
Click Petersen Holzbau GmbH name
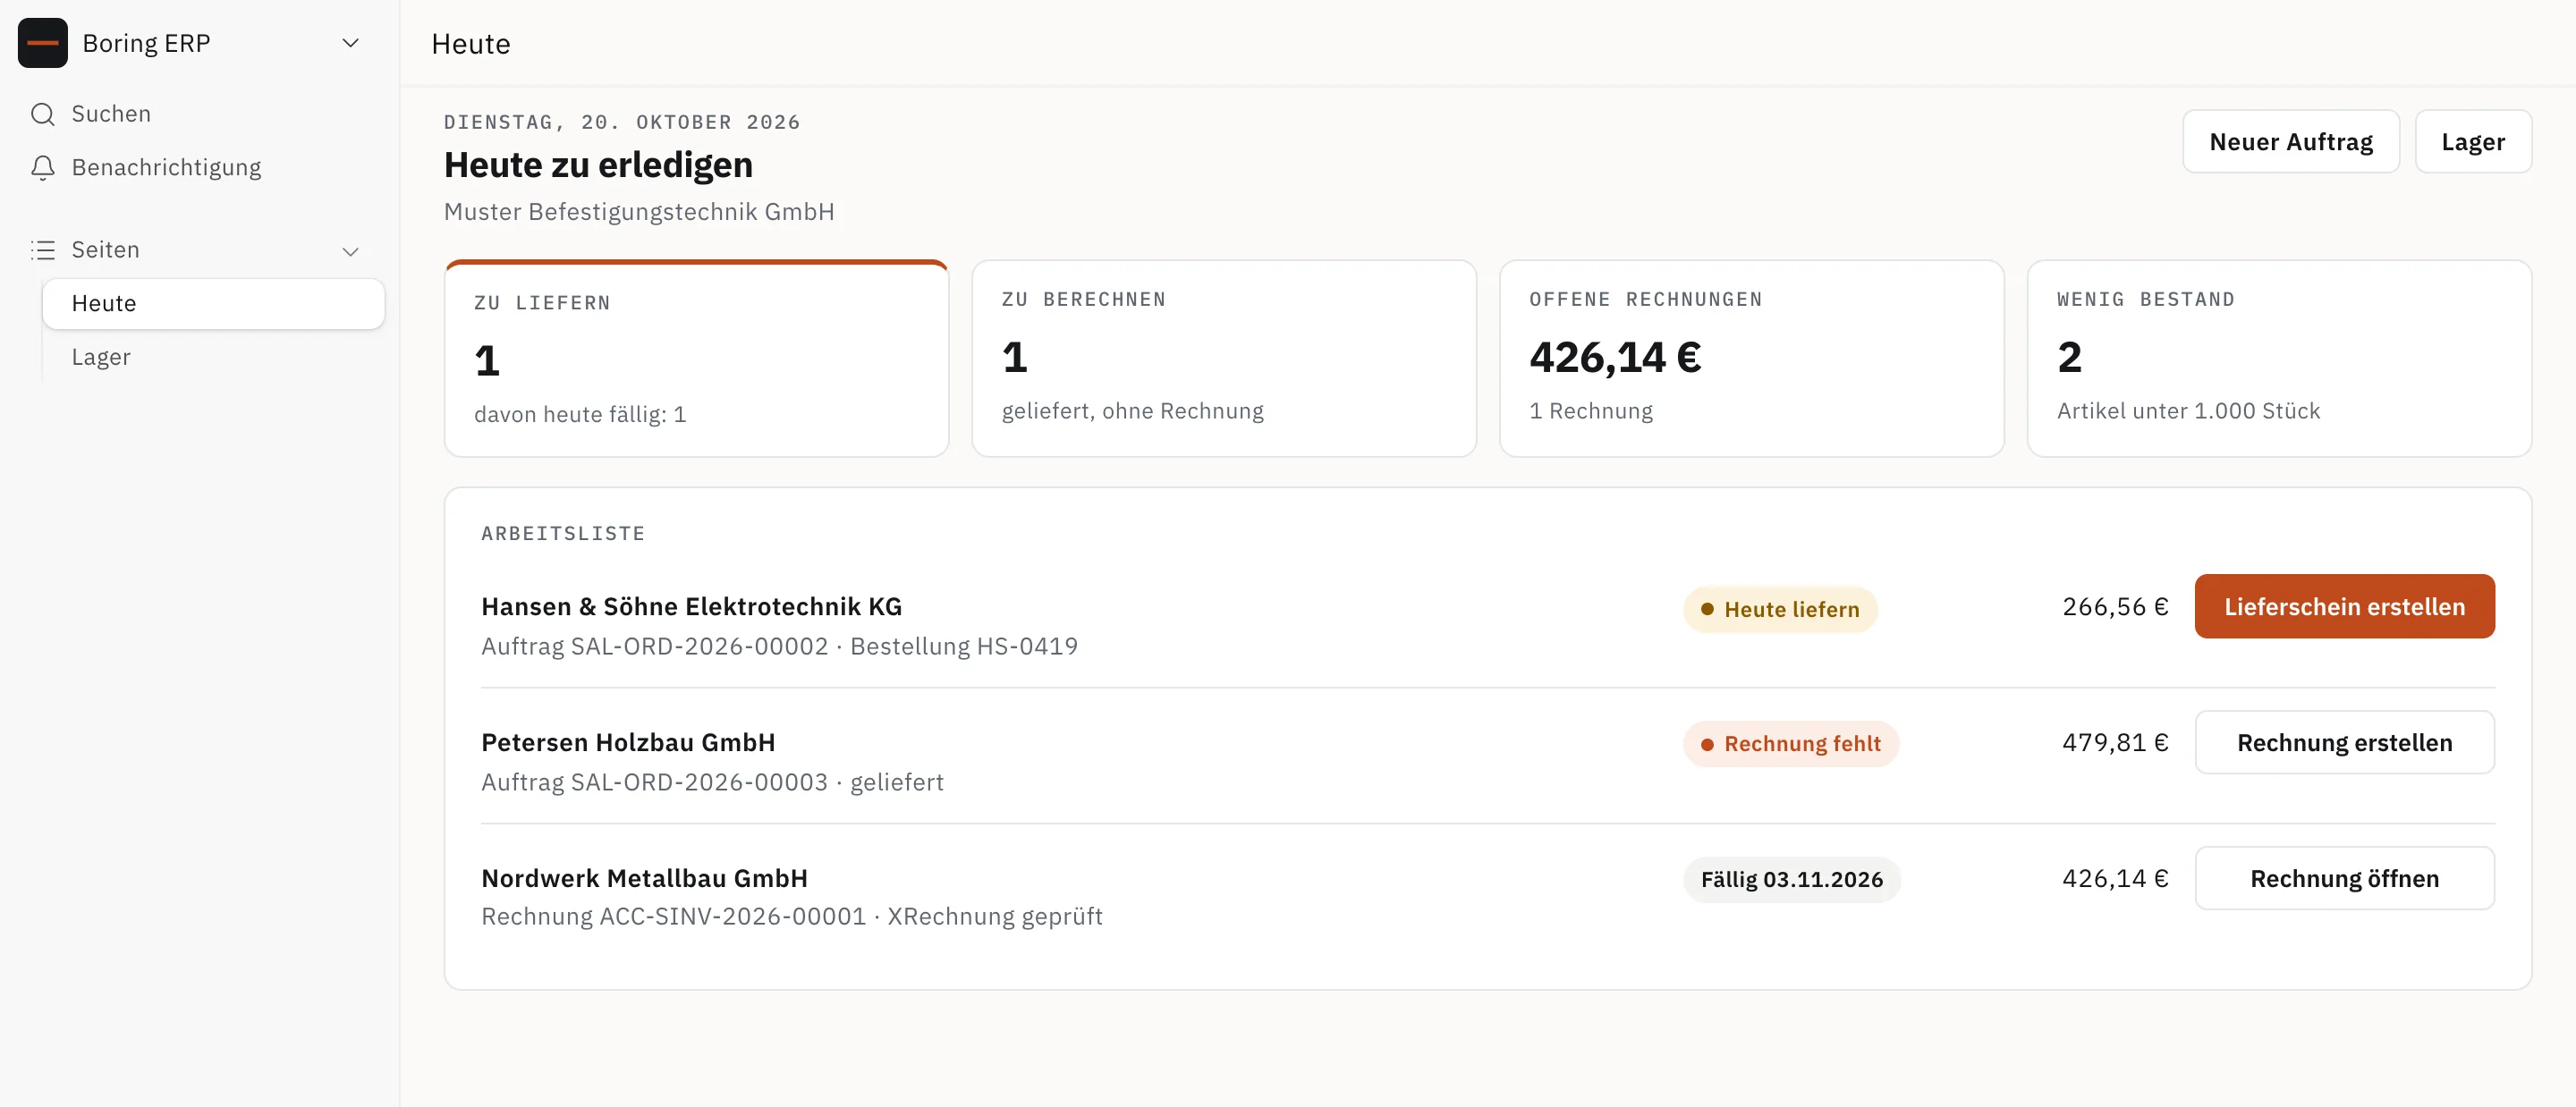tap(628, 742)
